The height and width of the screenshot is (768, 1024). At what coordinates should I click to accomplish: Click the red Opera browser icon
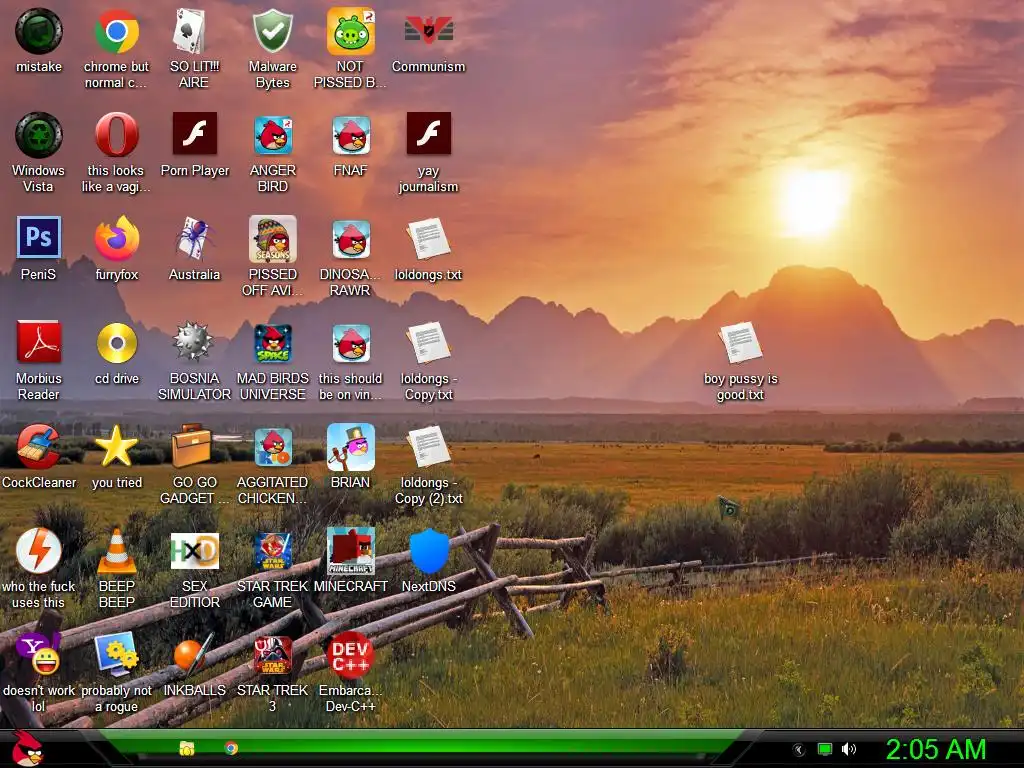tap(116, 135)
